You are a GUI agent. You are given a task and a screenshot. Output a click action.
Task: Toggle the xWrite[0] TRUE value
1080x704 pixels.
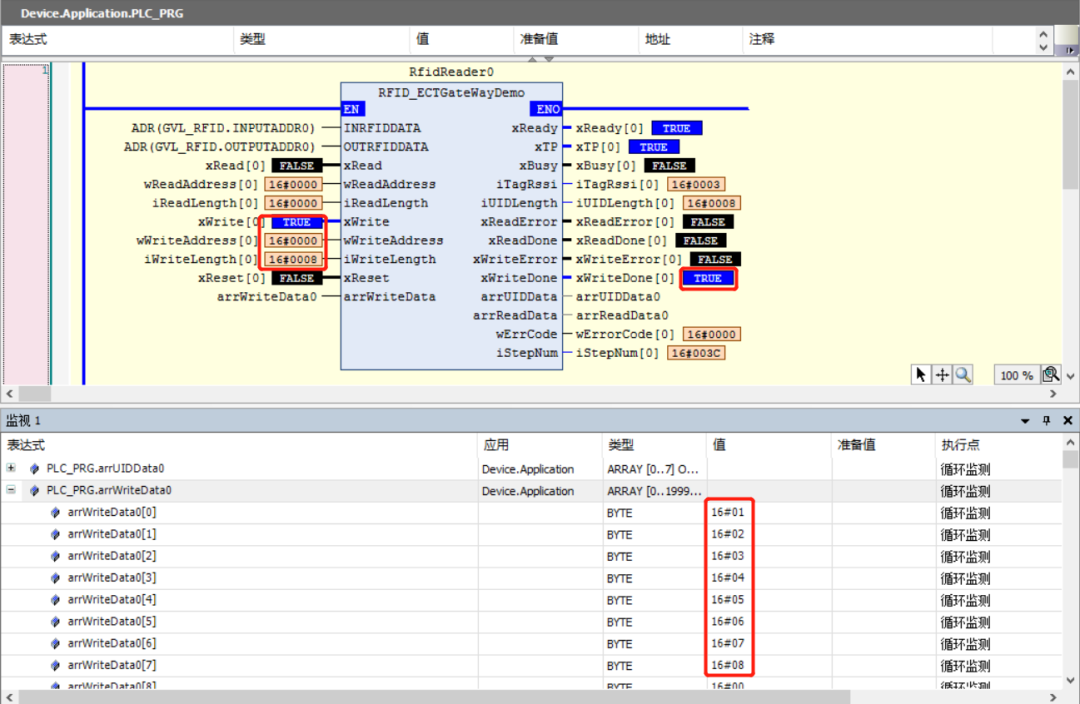coord(297,222)
